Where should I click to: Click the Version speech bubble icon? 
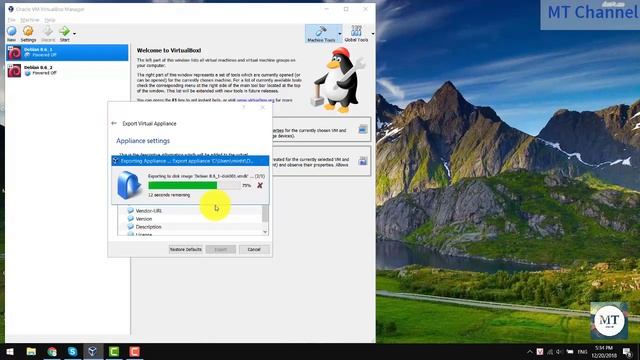[x=131, y=218]
